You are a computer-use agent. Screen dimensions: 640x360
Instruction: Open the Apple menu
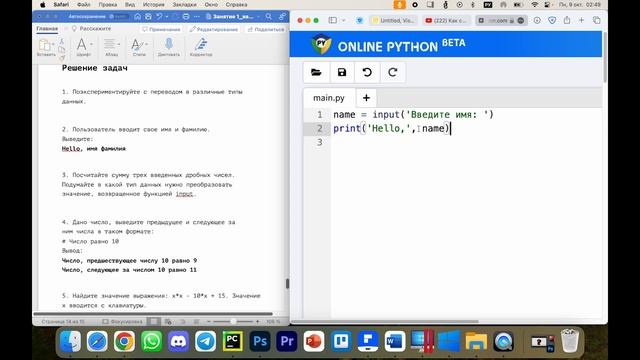pyautogui.click(x=42, y=4)
